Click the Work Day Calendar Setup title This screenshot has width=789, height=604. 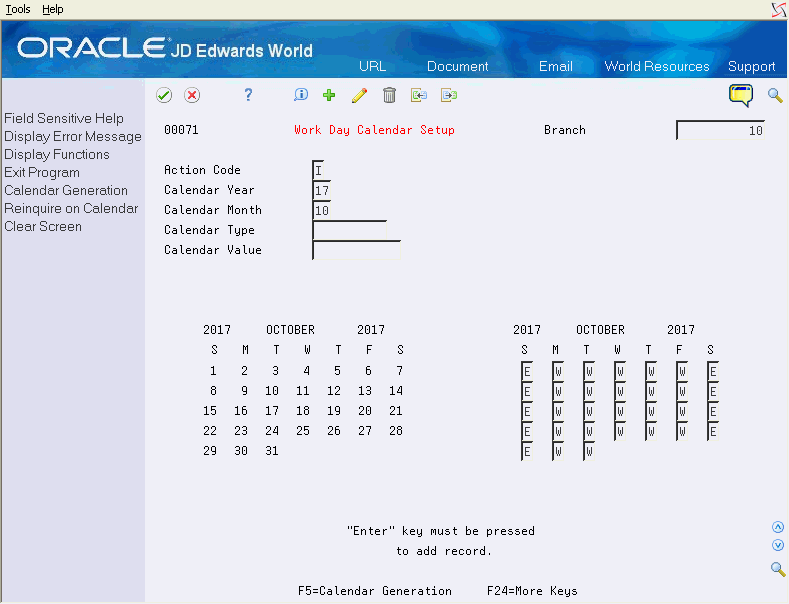374,130
